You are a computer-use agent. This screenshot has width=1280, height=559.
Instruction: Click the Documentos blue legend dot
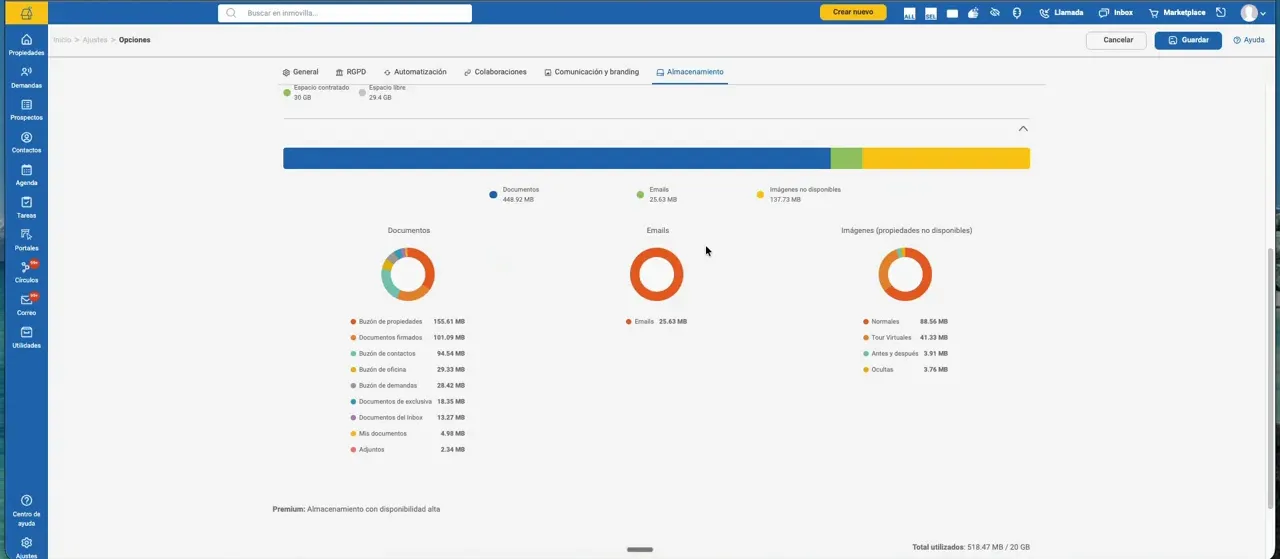click(493, 195)
